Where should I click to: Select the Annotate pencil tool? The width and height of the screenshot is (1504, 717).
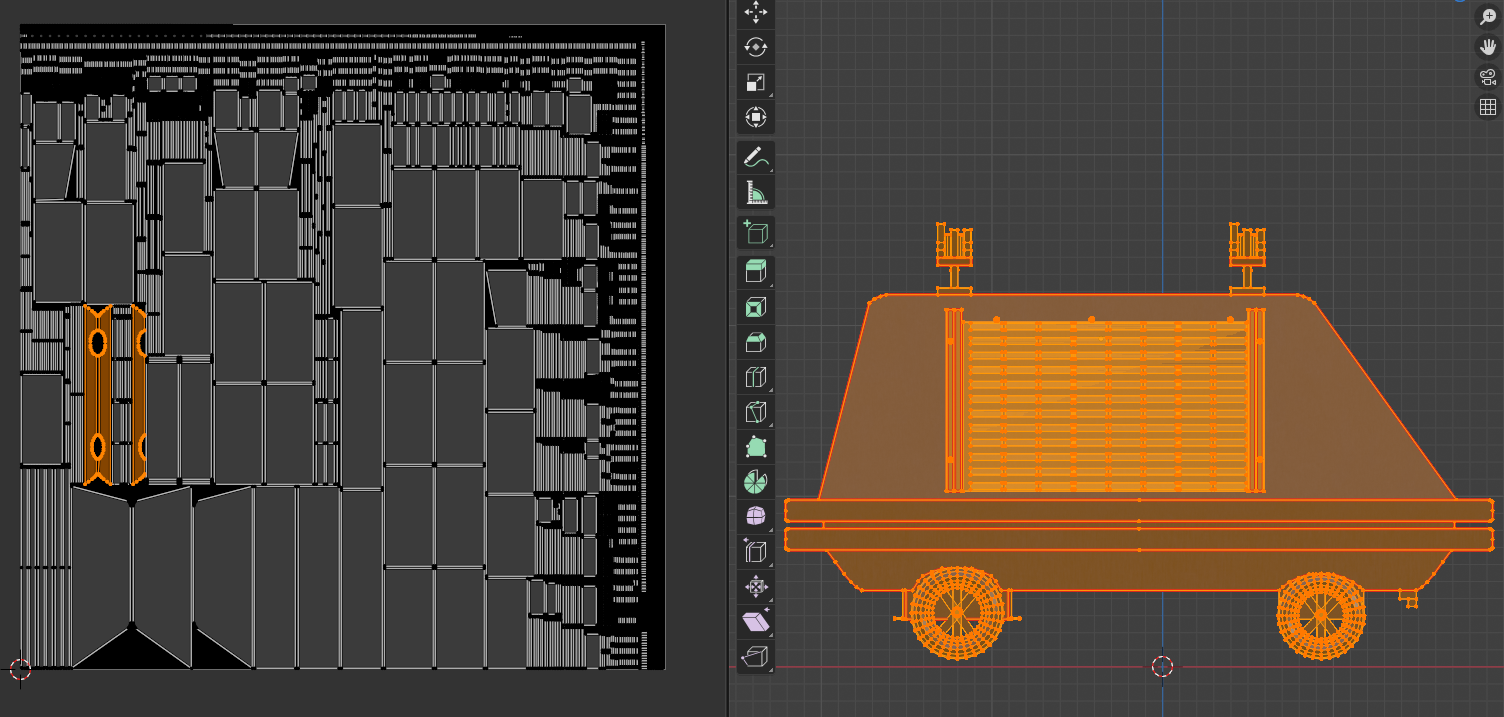(756, 158)
